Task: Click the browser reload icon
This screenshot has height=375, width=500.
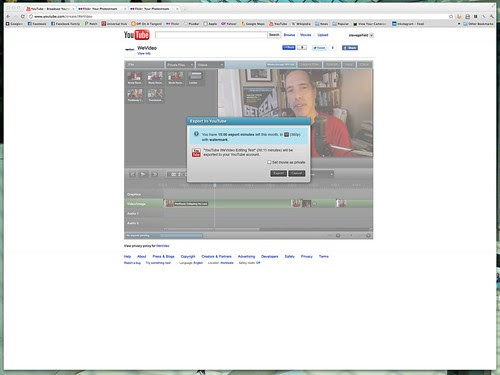Action: 23,16
